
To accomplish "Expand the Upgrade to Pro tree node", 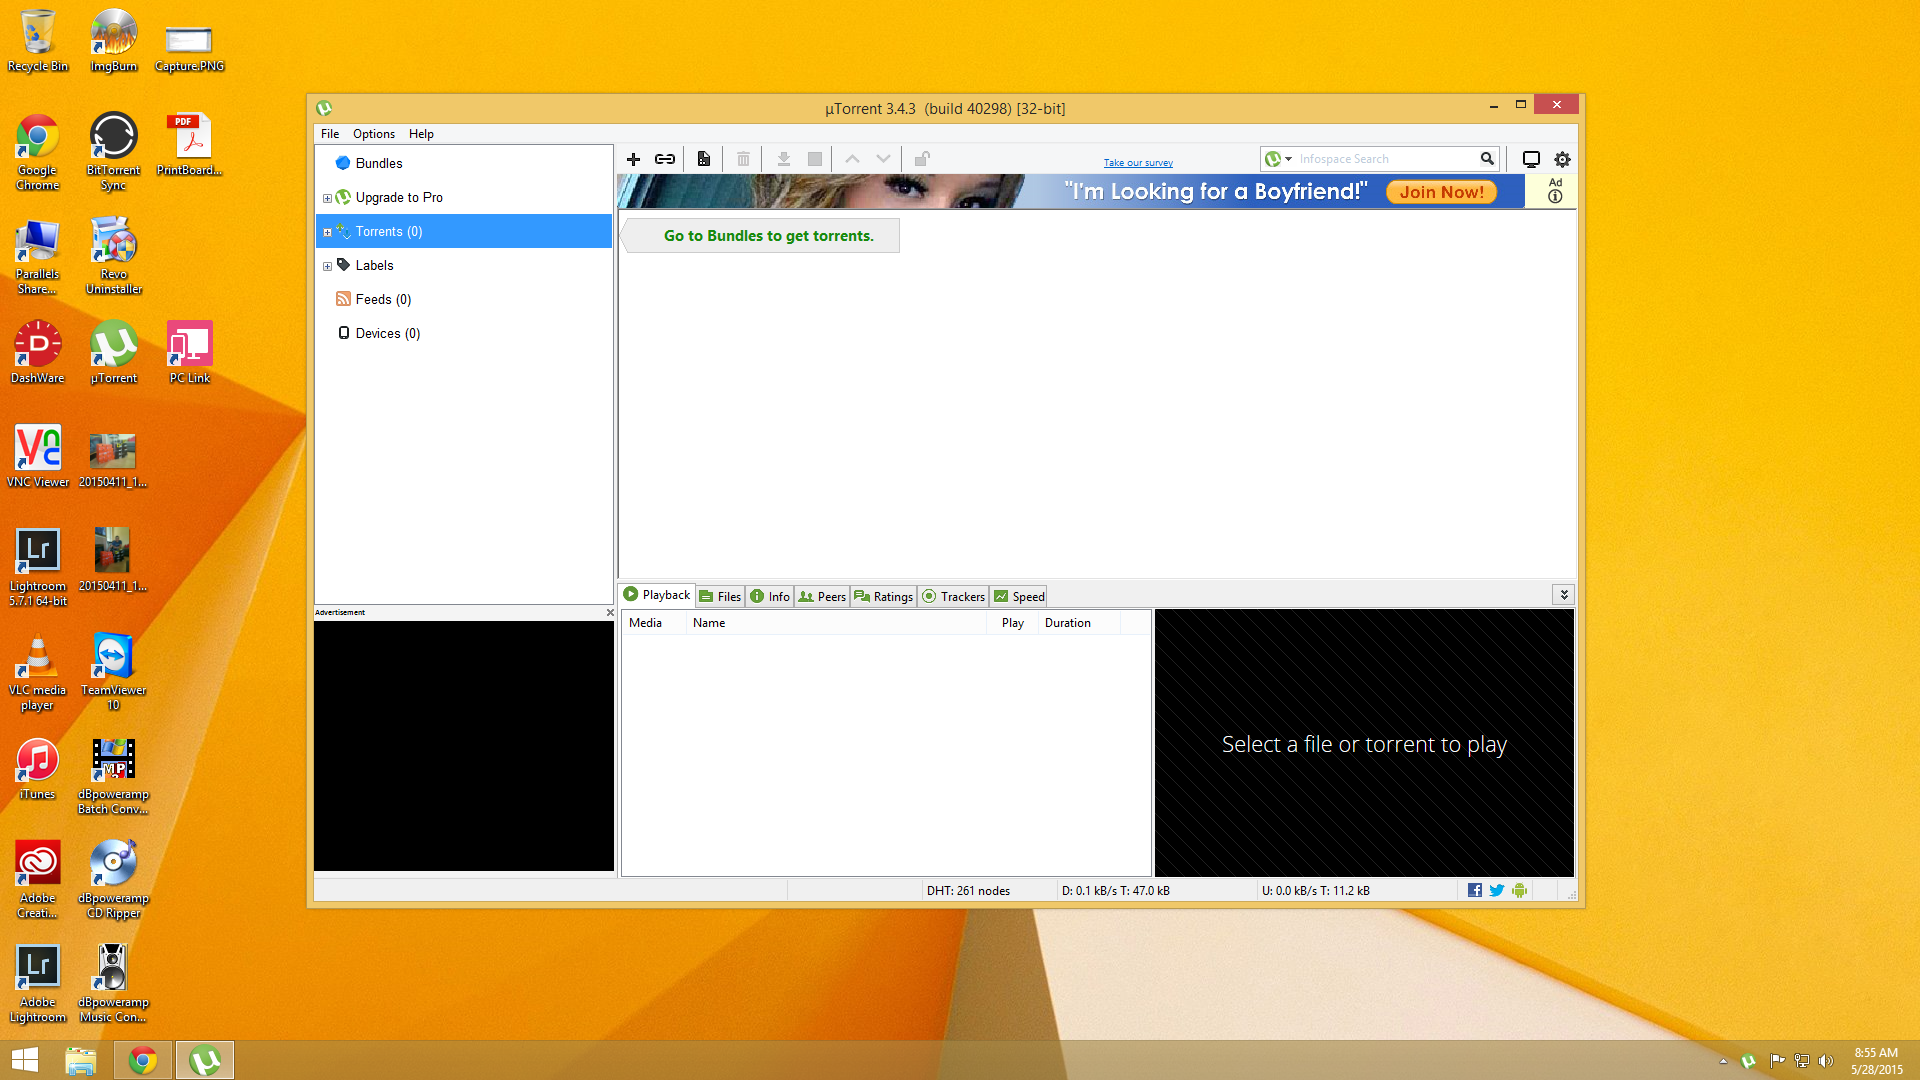I will pyautogui.click(x=327, y=198).
